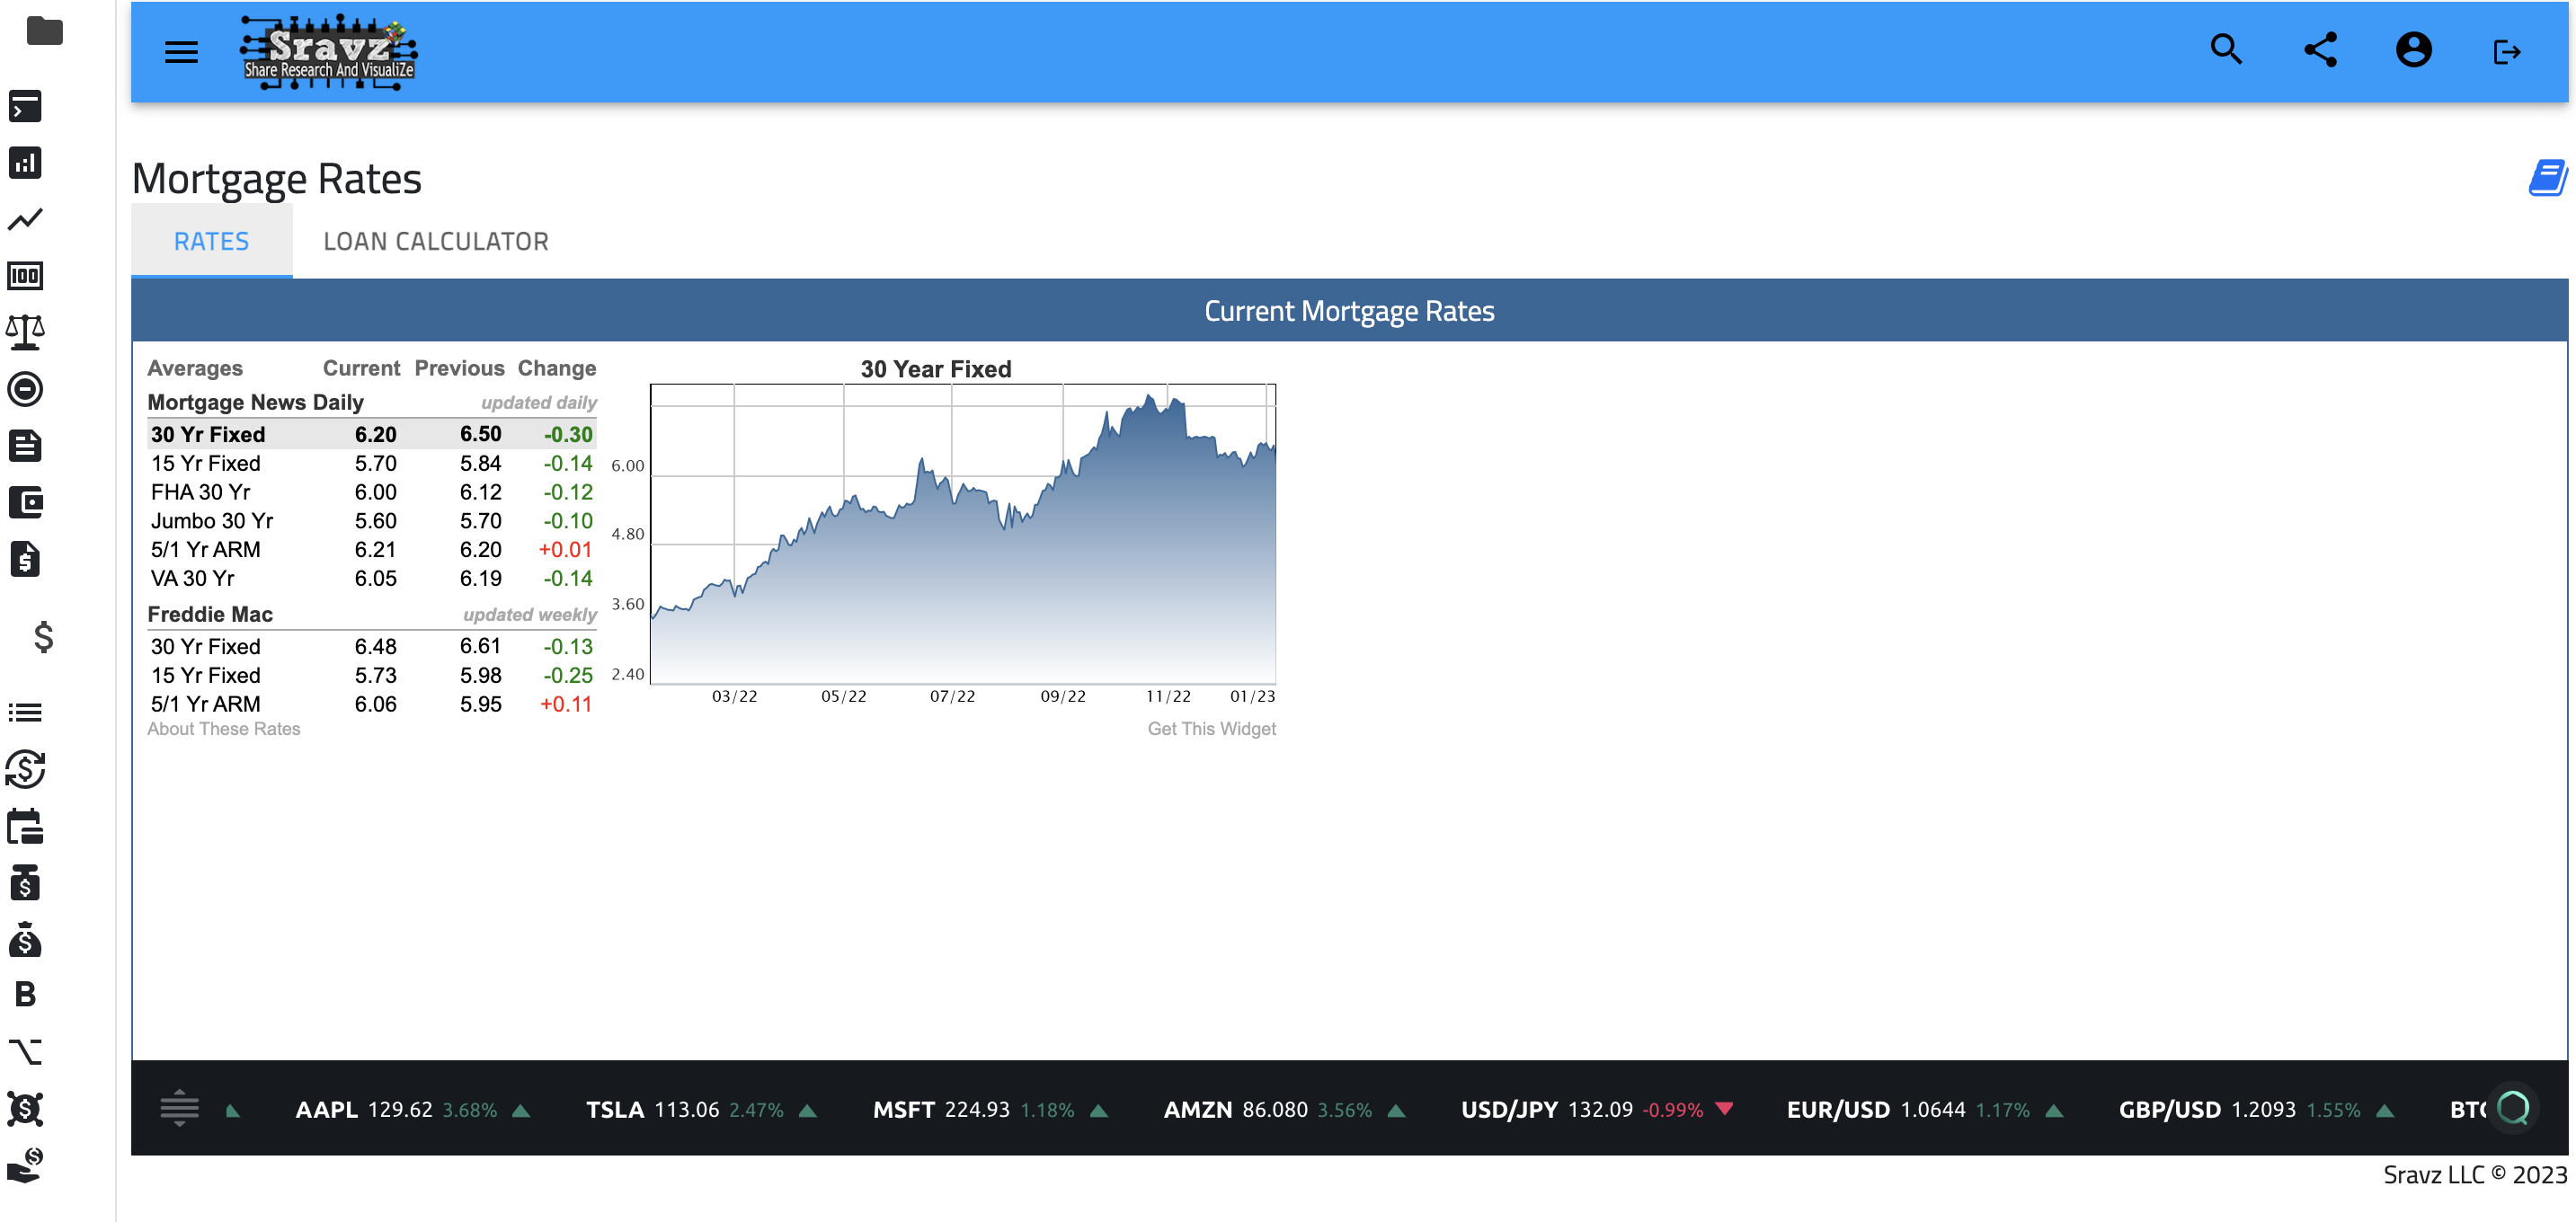Viewport: 2576px width, 1222px height.
Task: Open the AMZN ticker quote
Action: coord(1284,1110)
